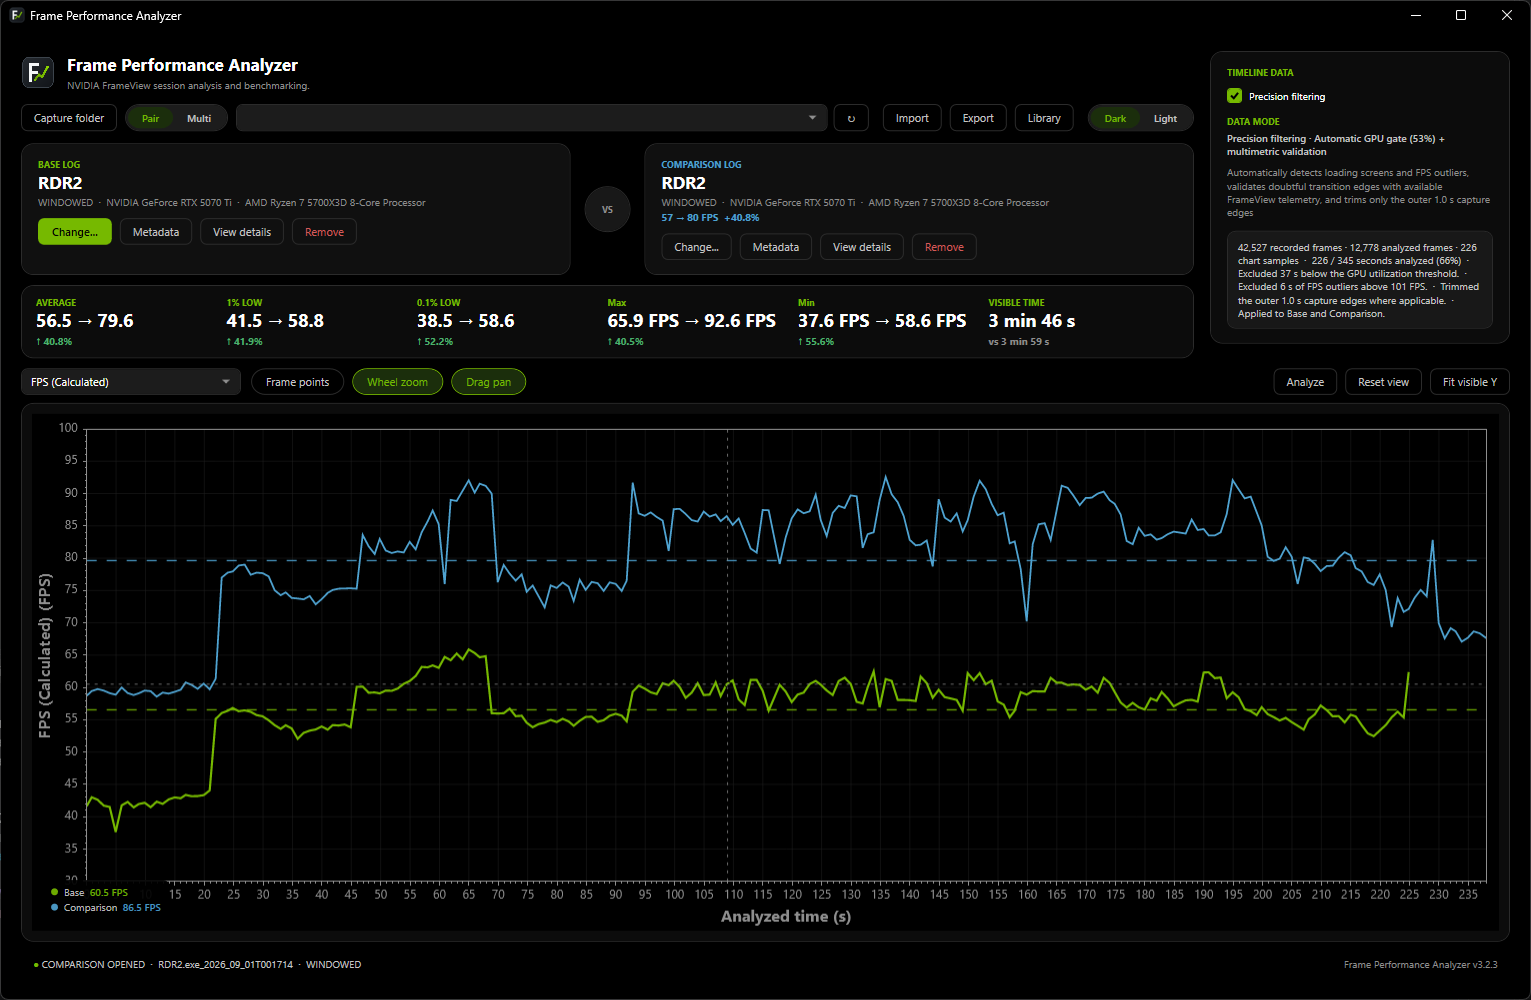1531x1000 pixels.
Task: View details of the base log
Action: (x=242, y=232)
